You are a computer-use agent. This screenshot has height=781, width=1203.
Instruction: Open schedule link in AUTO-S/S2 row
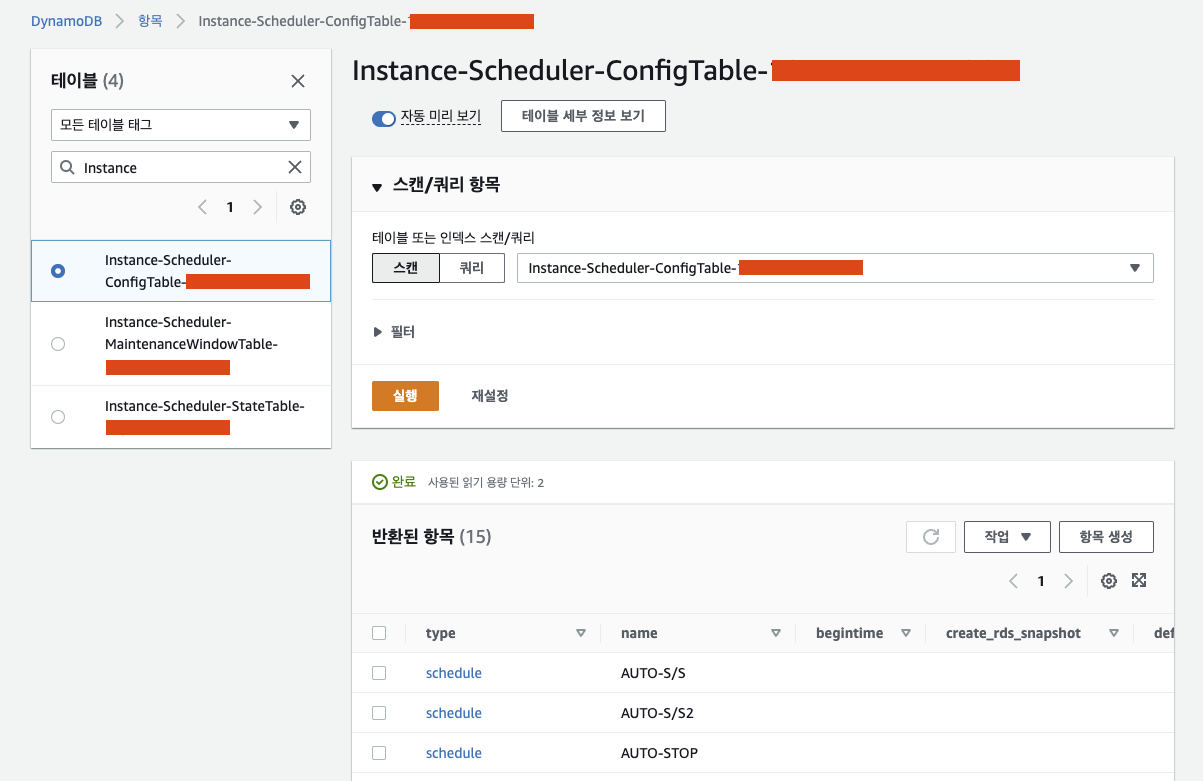point(454,713)
